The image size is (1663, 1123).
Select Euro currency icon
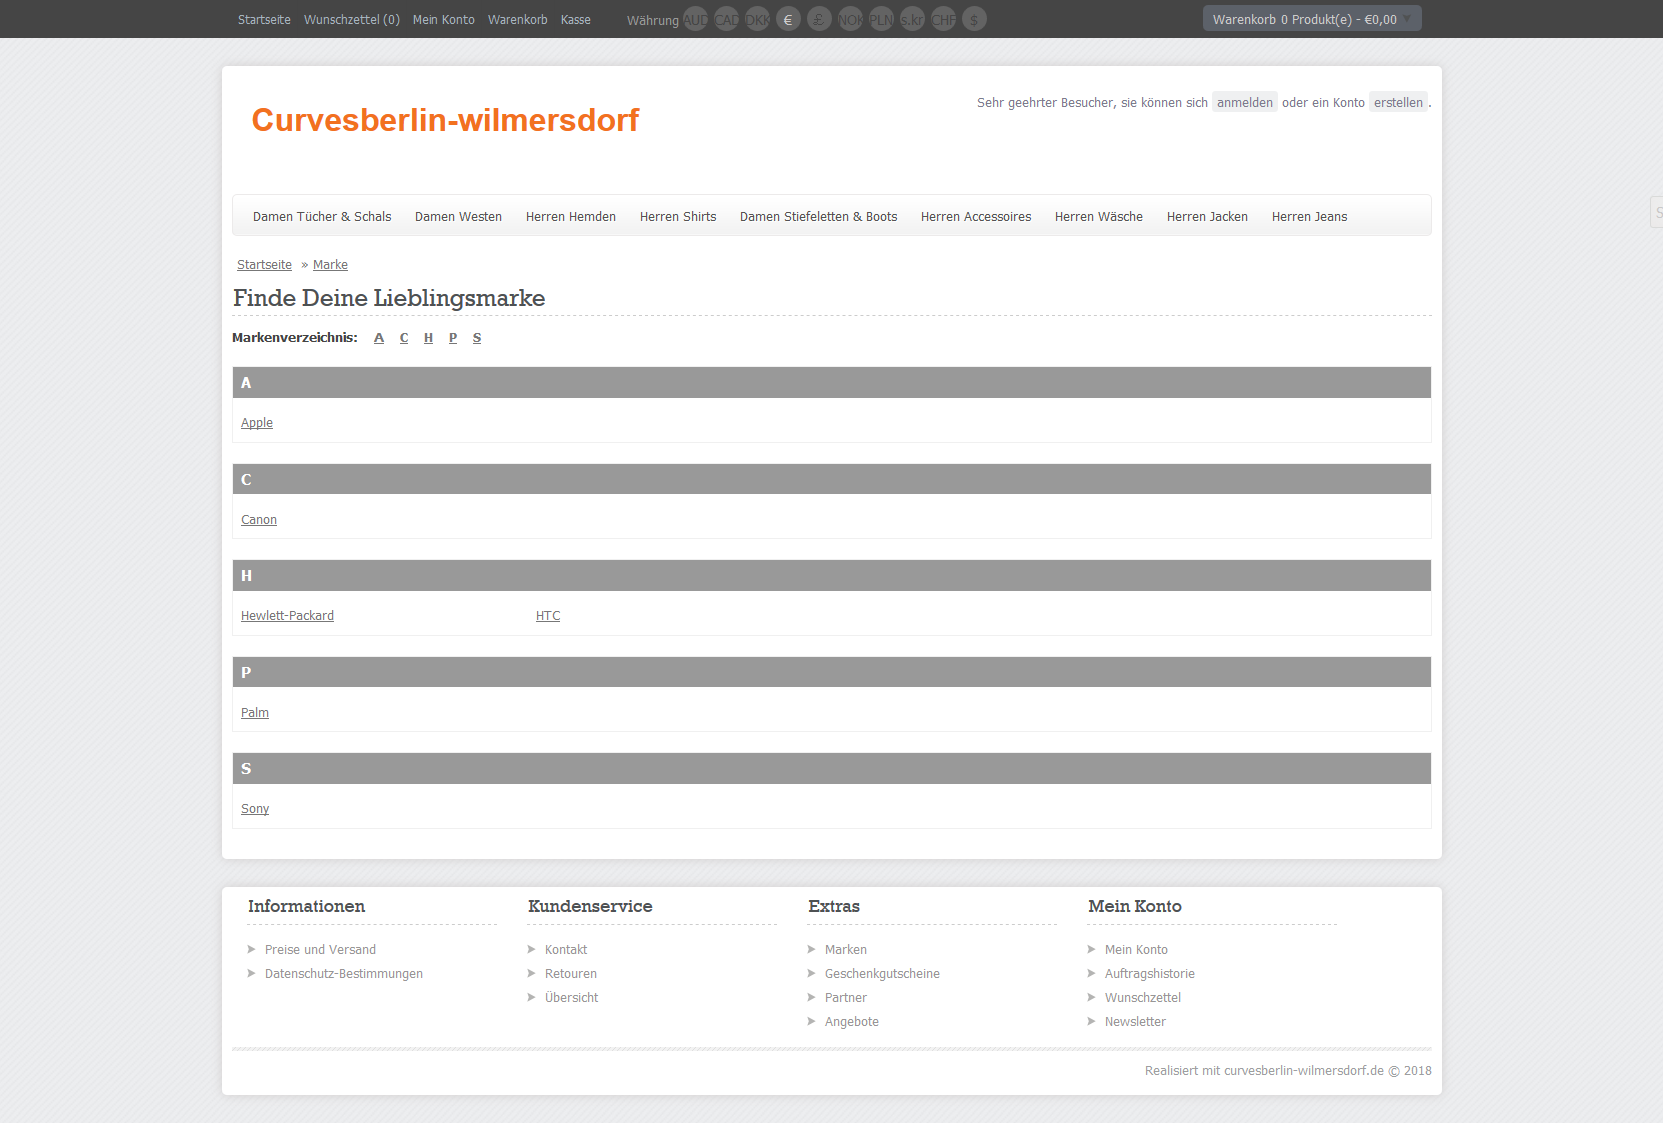pos(788,19)
